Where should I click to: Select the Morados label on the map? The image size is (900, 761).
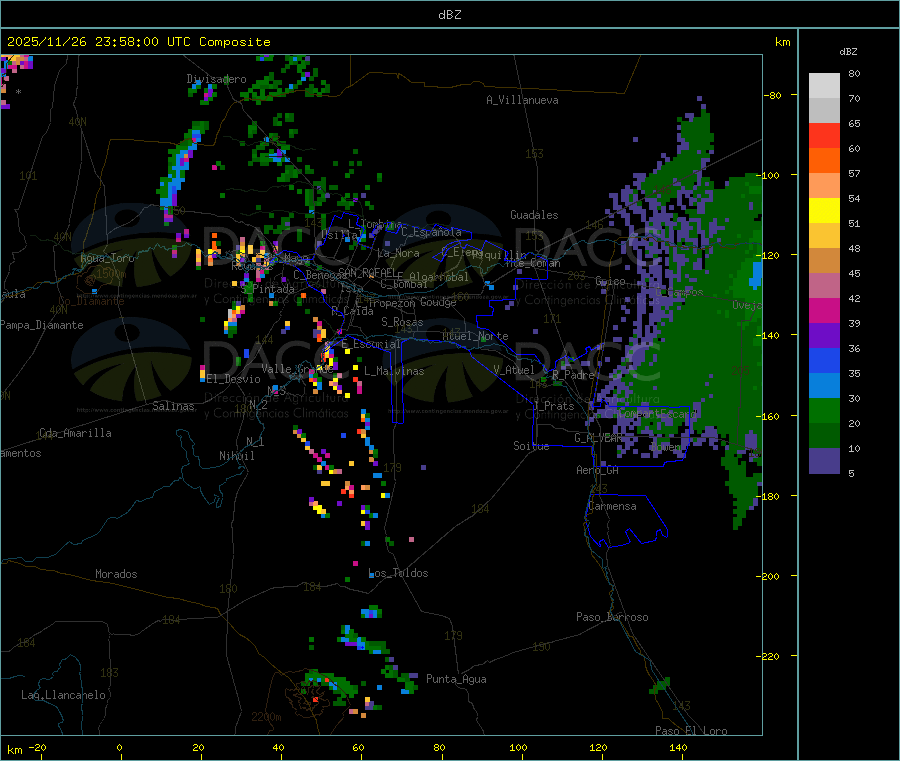(x=116, y=574)
